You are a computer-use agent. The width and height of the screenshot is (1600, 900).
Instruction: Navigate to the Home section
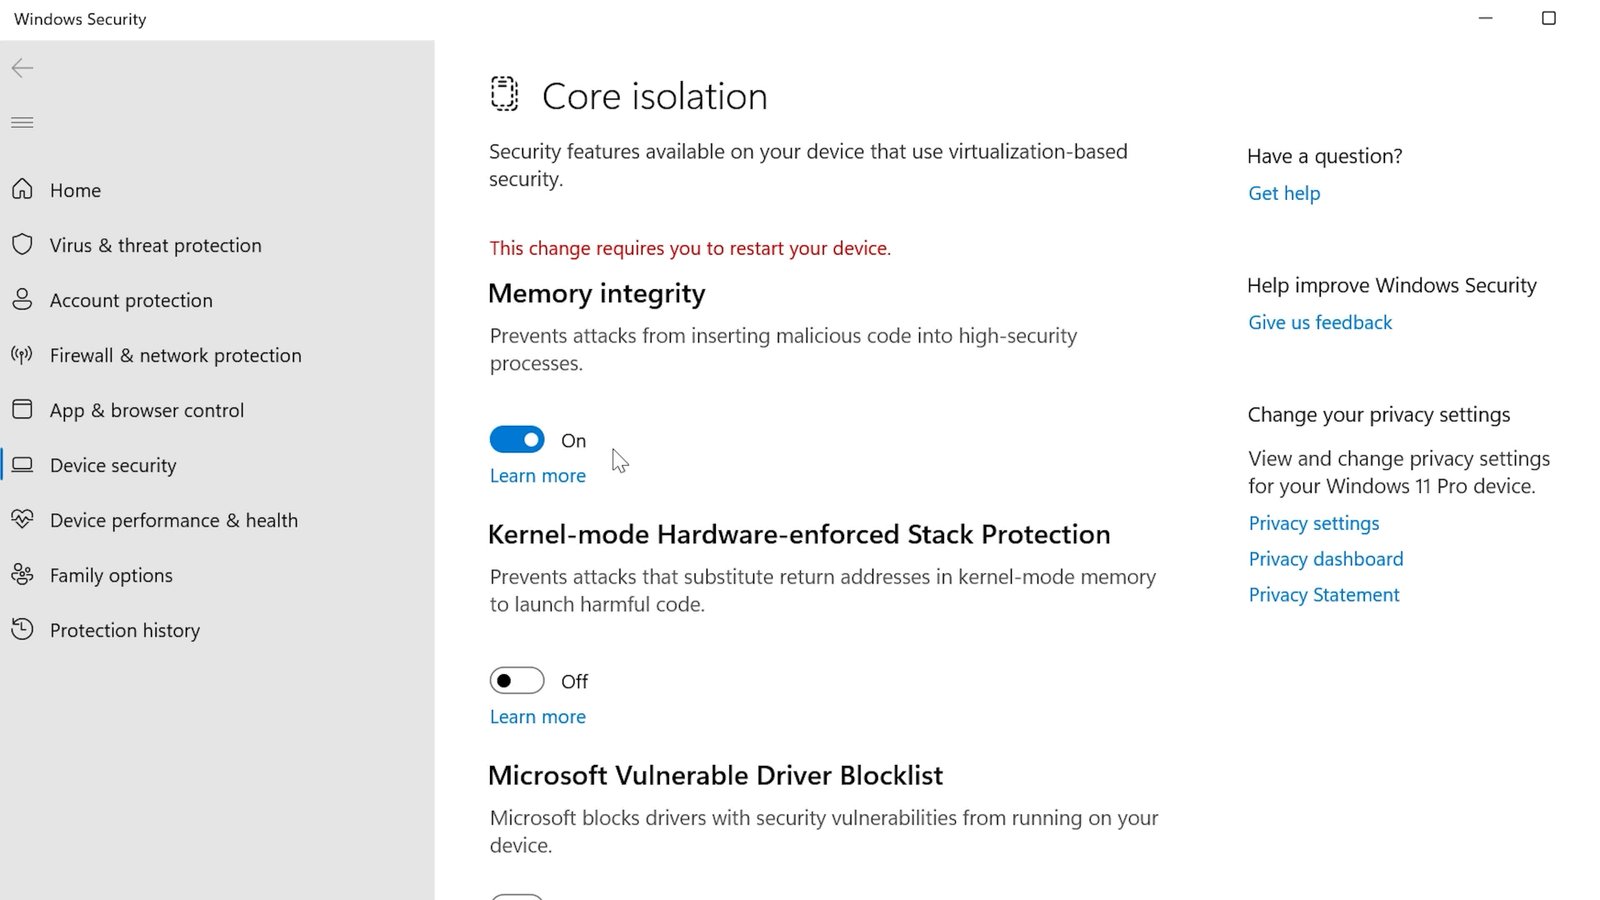click(75, 190)
